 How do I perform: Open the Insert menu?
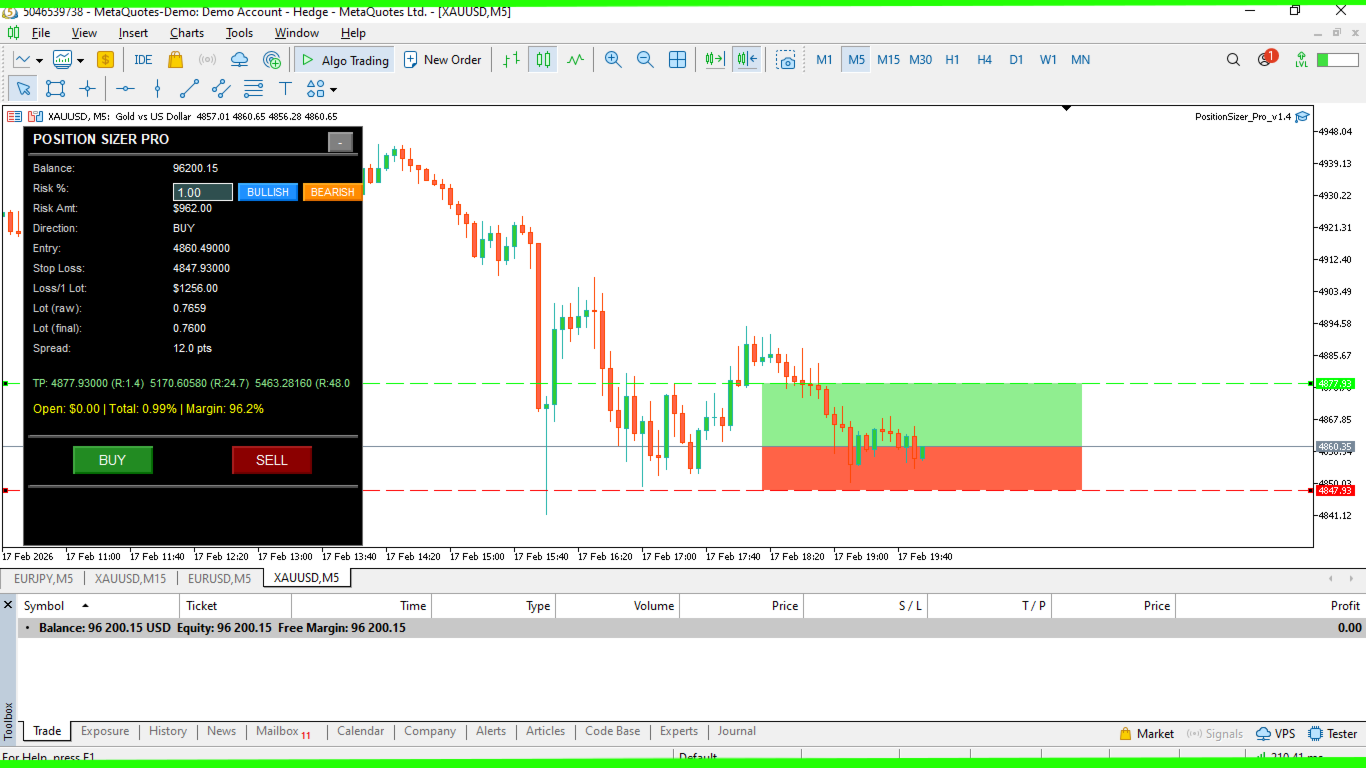click(x=133, y=33)
